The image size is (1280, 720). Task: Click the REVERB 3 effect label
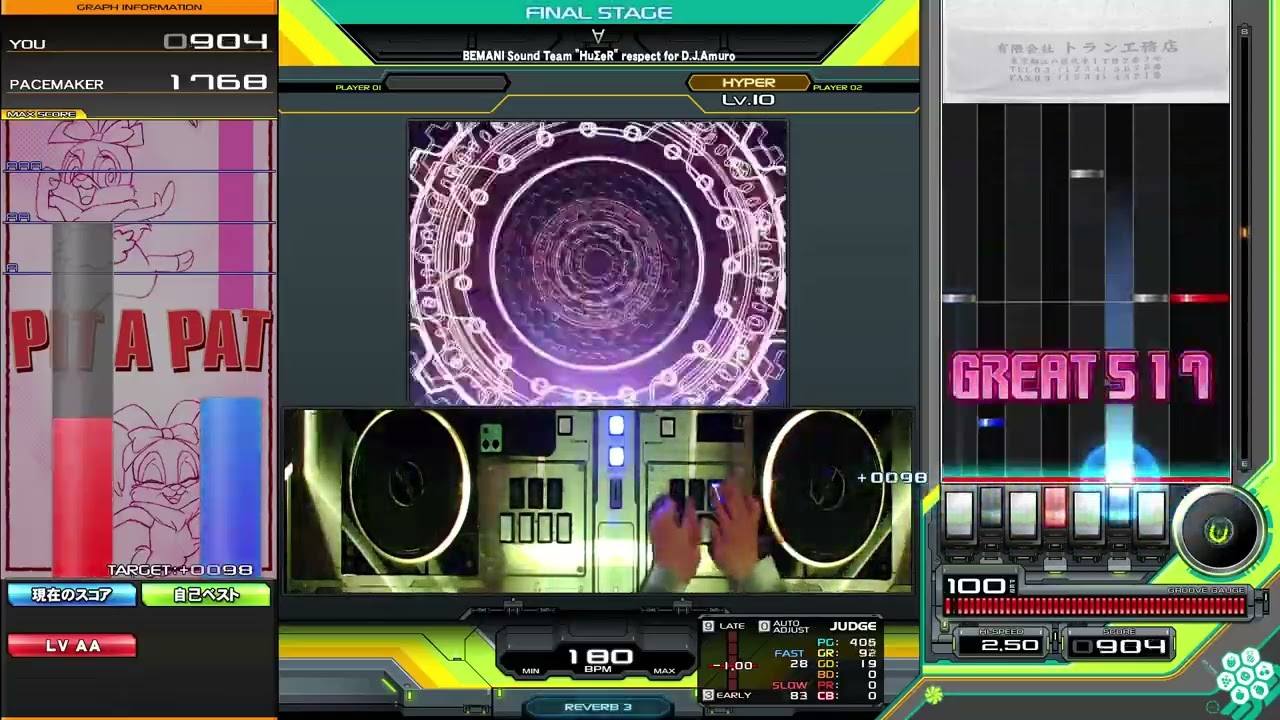click(598, 707)
